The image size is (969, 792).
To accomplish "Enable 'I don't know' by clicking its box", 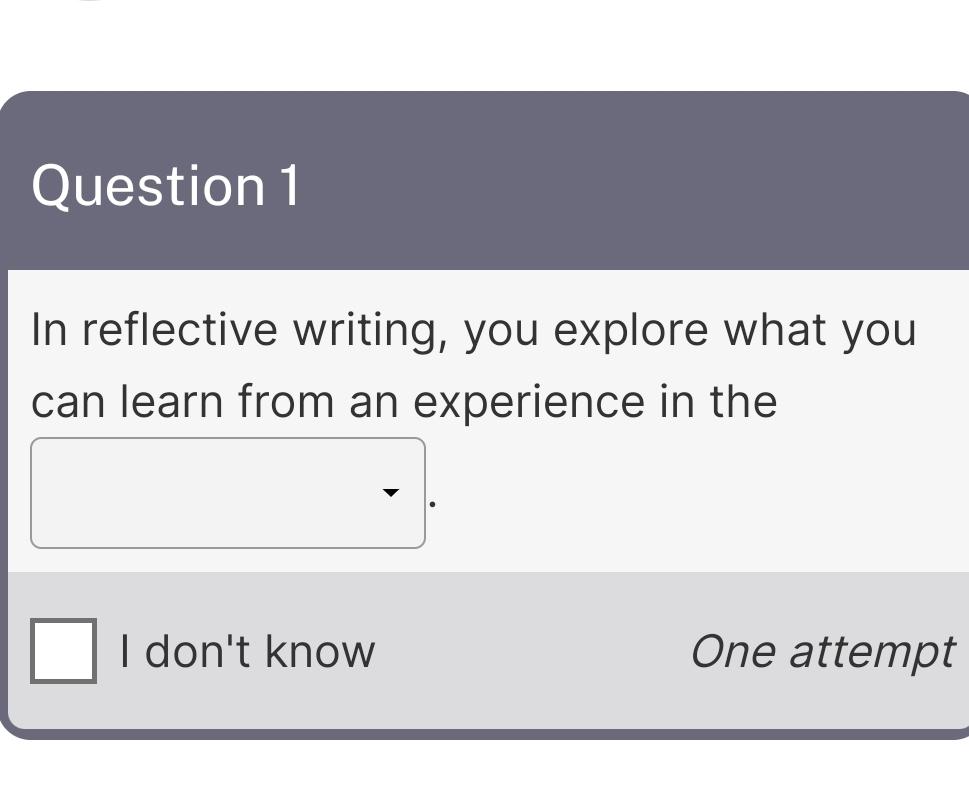I will [63, 651].
